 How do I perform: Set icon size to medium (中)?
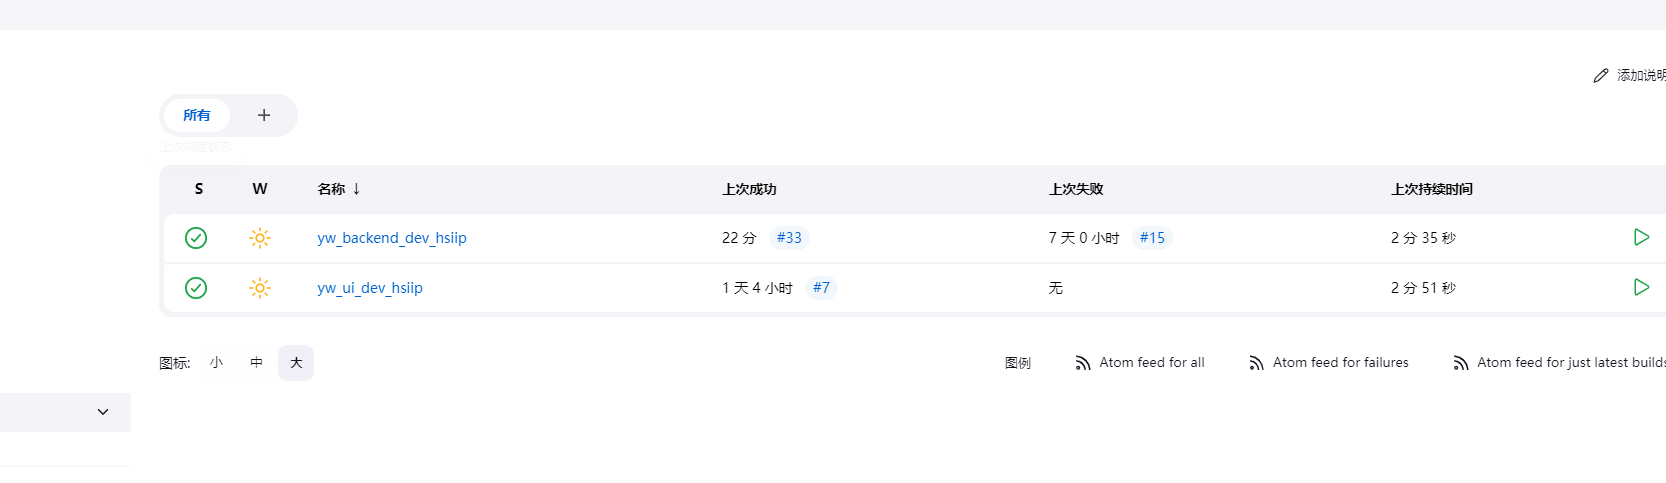pos(257,363)
